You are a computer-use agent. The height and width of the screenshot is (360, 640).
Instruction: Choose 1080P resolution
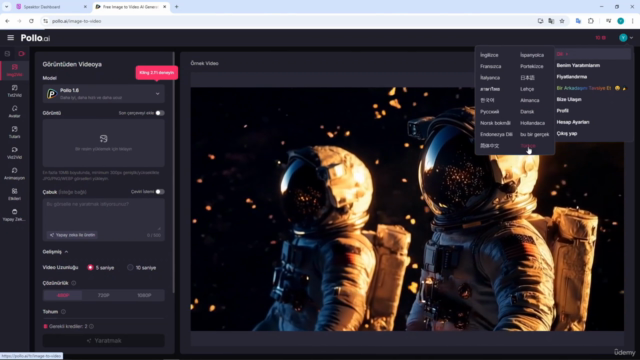point(144,295)
